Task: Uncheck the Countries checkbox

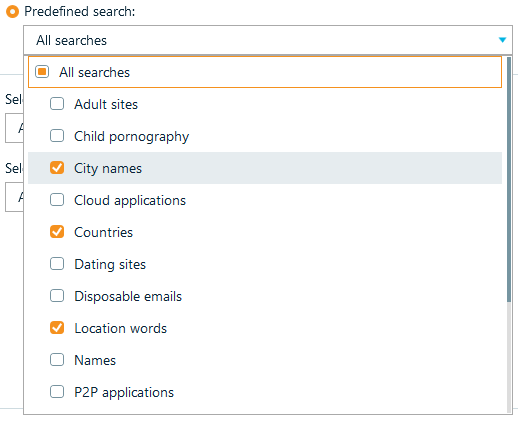Action: pyautogui.click(x=57, y=232)
